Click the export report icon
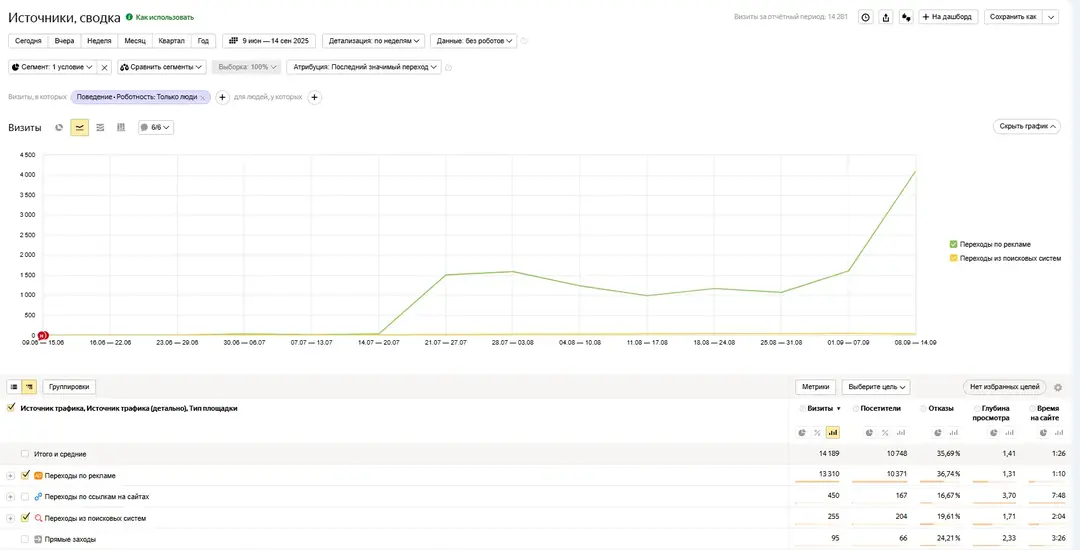1080x550 pixels. 885,17
